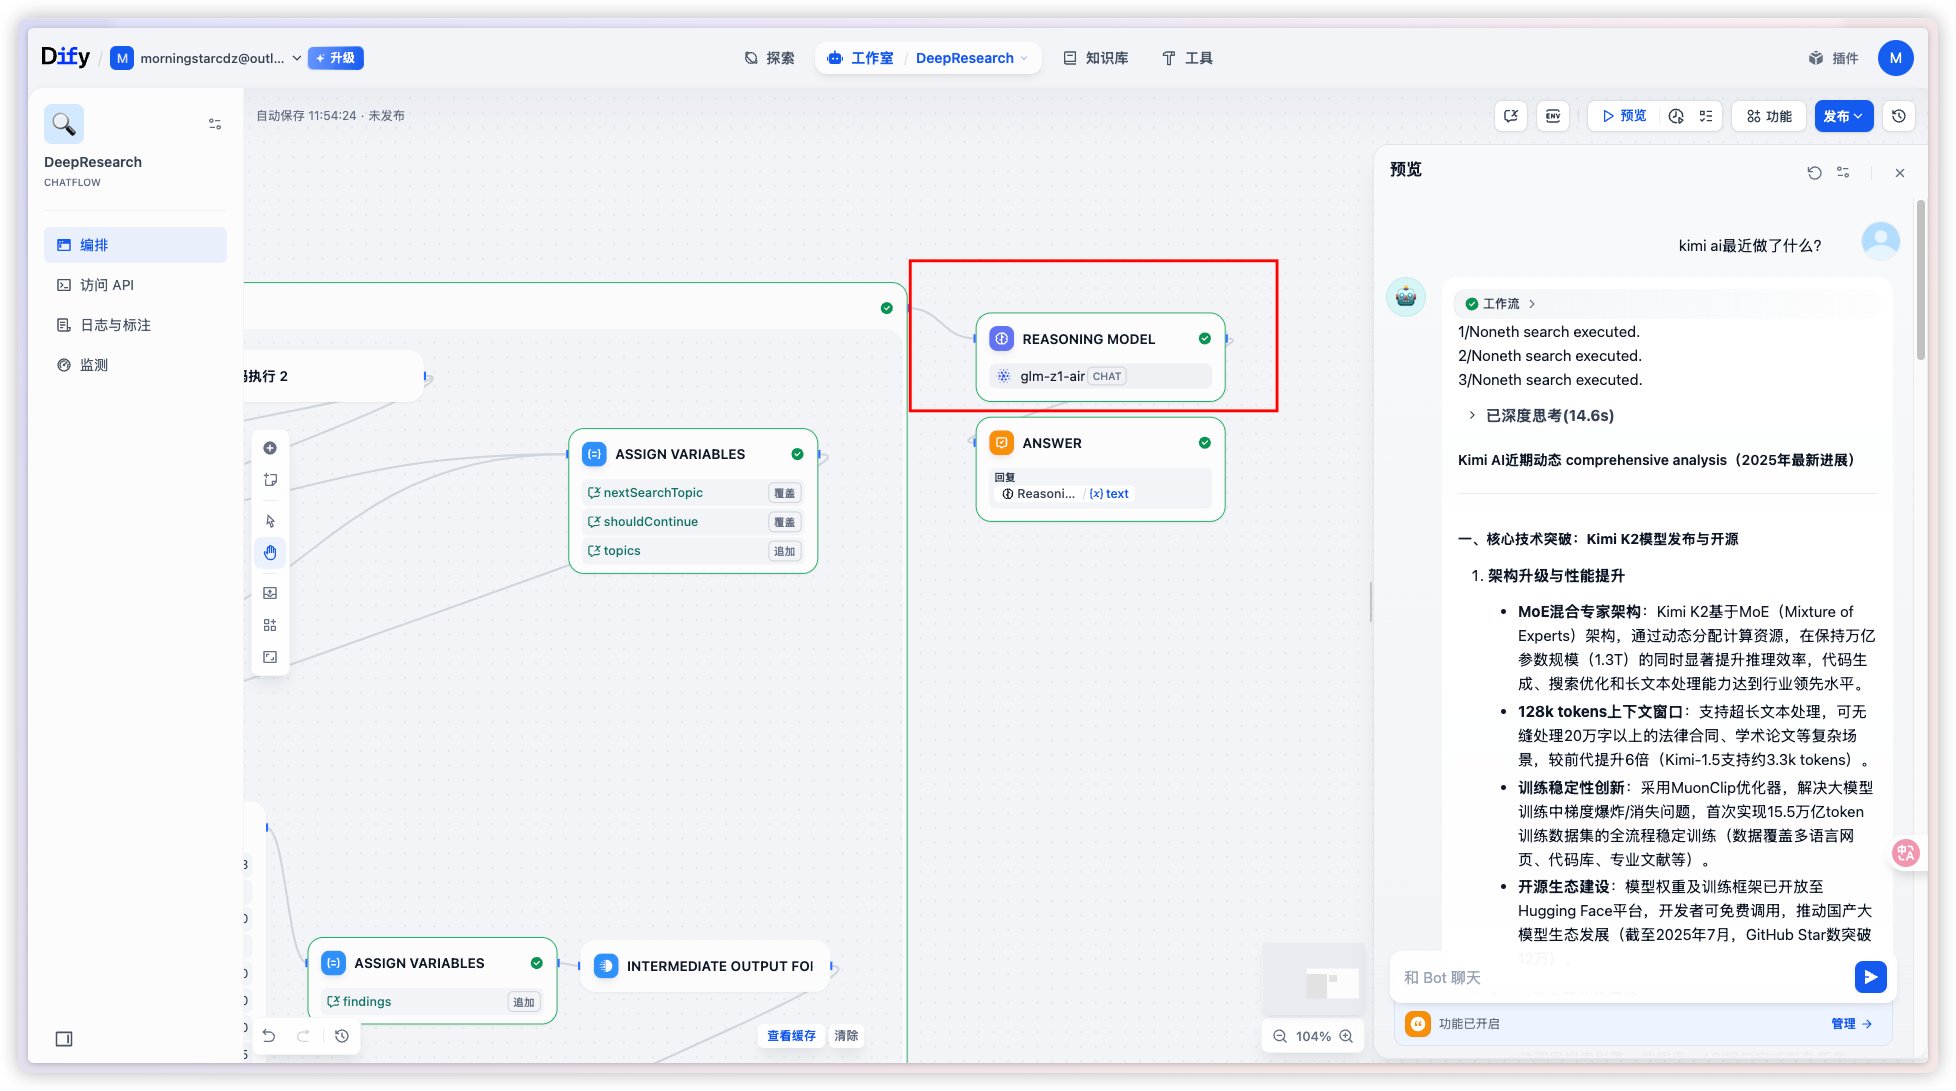Select 日志与标注 in the left sidebar
This screenshot has height=1091, width=1956.
tap(115, 325)
